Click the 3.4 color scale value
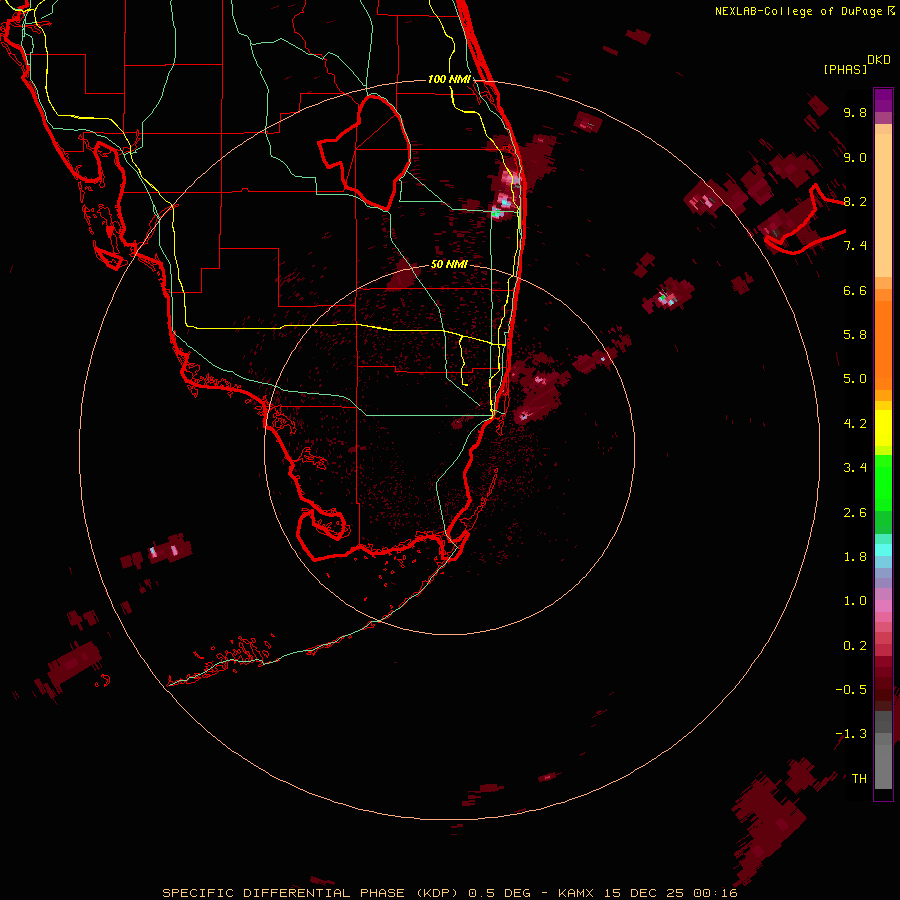900x900 pixels. pyautogui.click(x=855, y=468)
